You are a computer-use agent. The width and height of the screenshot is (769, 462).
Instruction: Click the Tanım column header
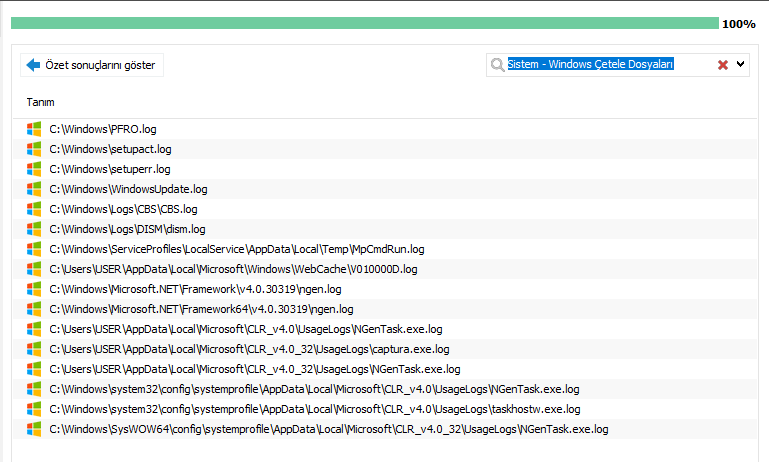click(x=40, y=102)
